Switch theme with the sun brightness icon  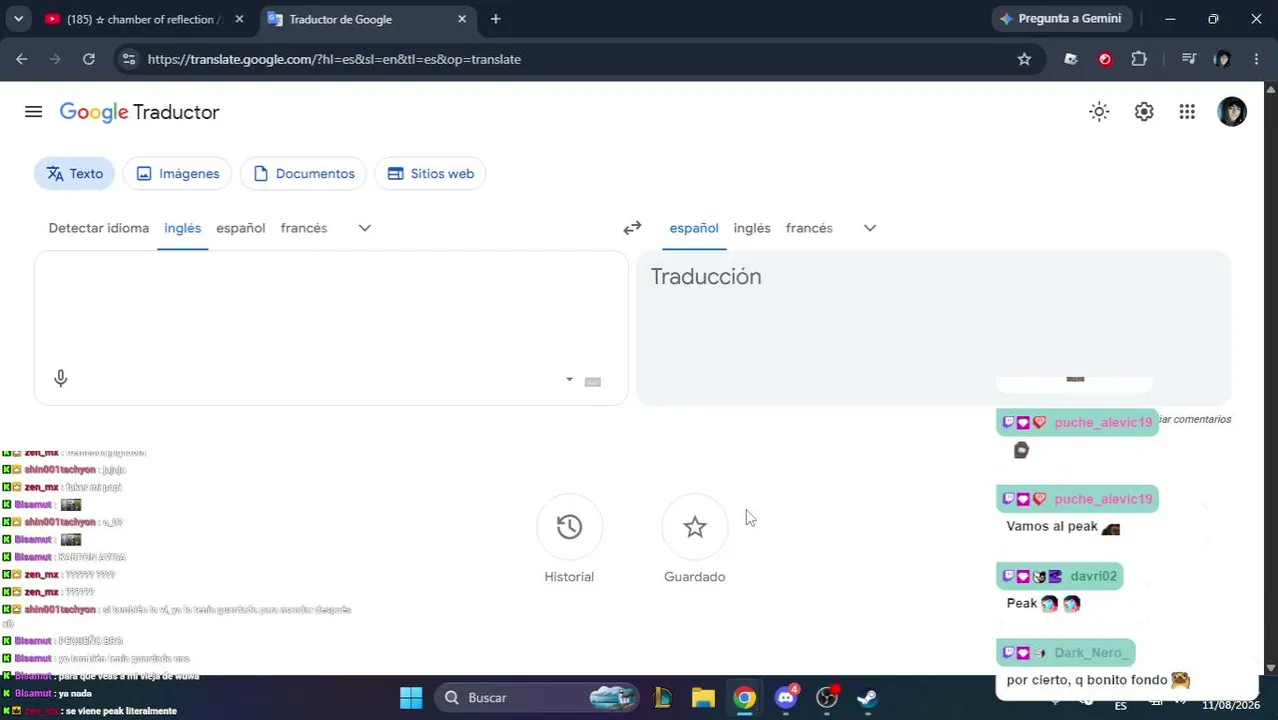[1099, 112]
